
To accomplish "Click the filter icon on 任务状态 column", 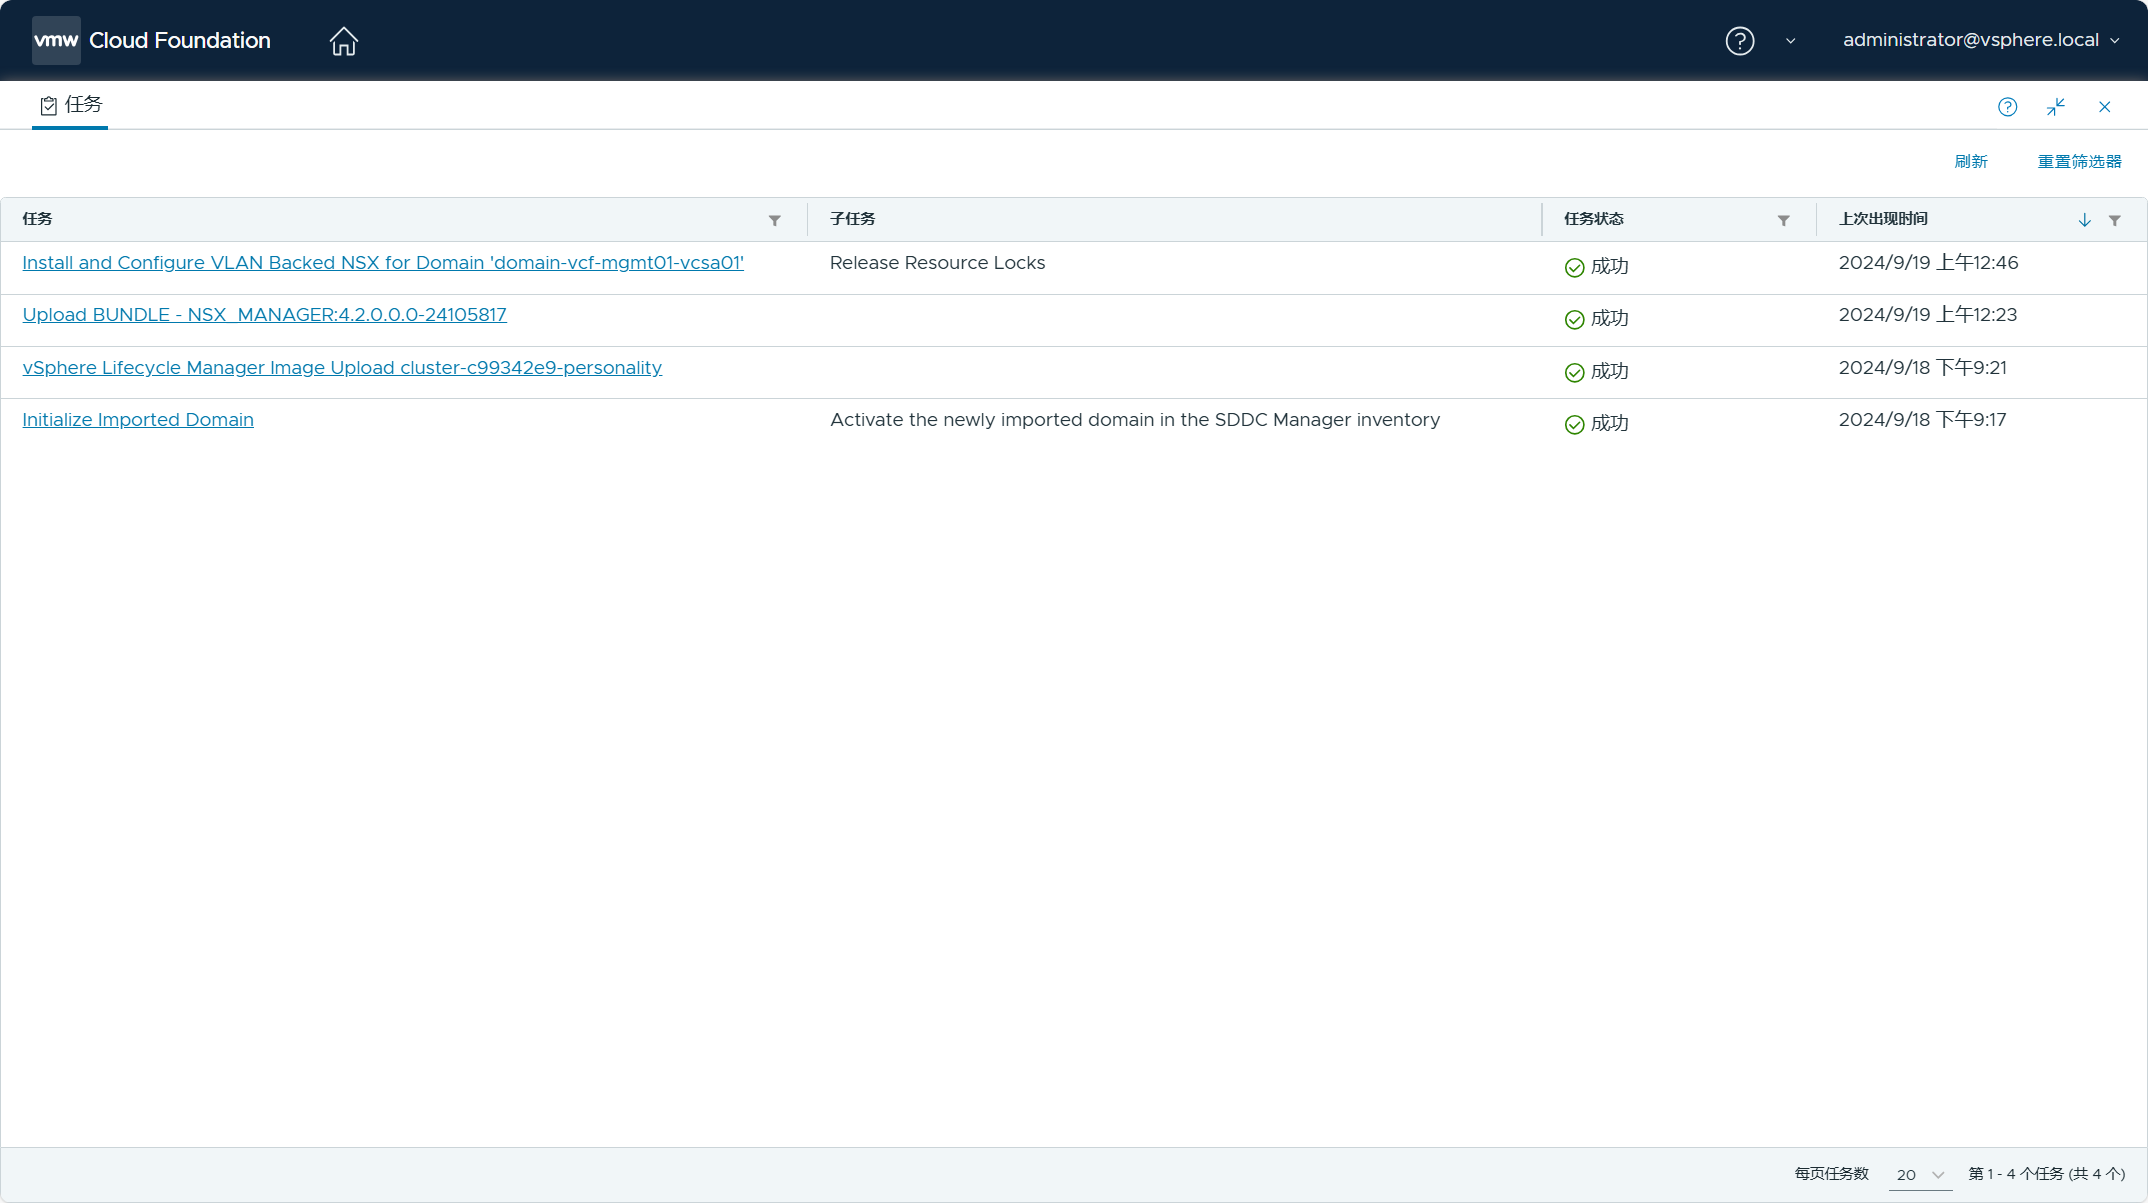I will (x=1783, y=220).
